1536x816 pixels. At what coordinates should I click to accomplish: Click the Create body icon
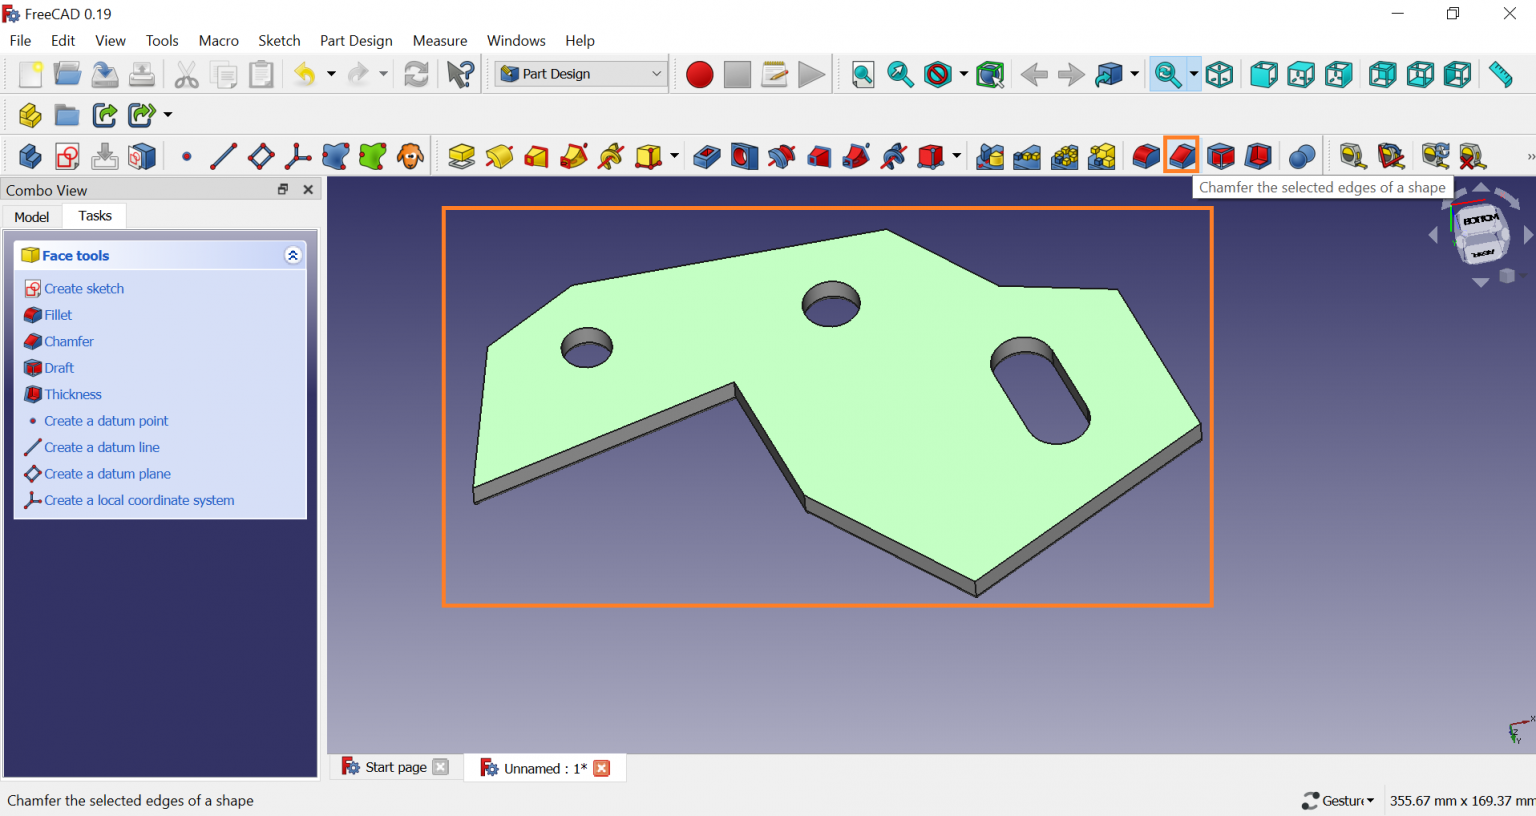coord(30,156)
